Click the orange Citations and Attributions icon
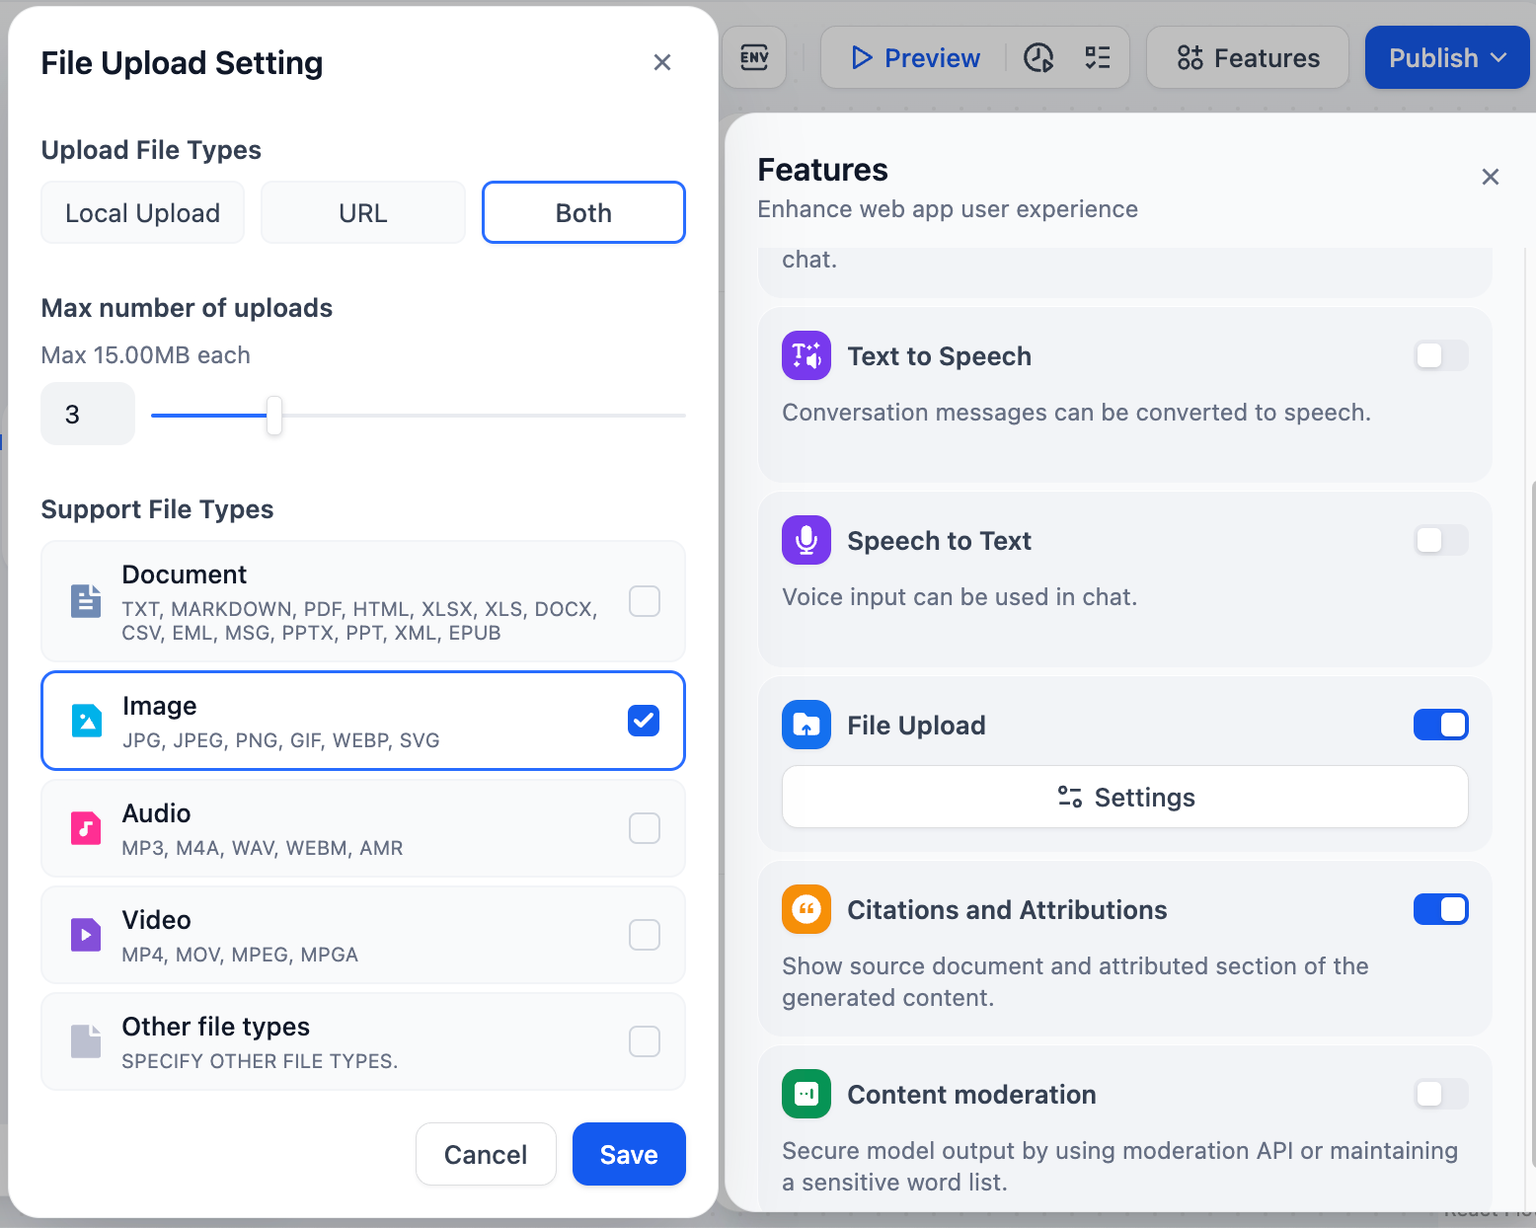The width and height of the screenshot is (1536, 1228). tap(806, 909)
